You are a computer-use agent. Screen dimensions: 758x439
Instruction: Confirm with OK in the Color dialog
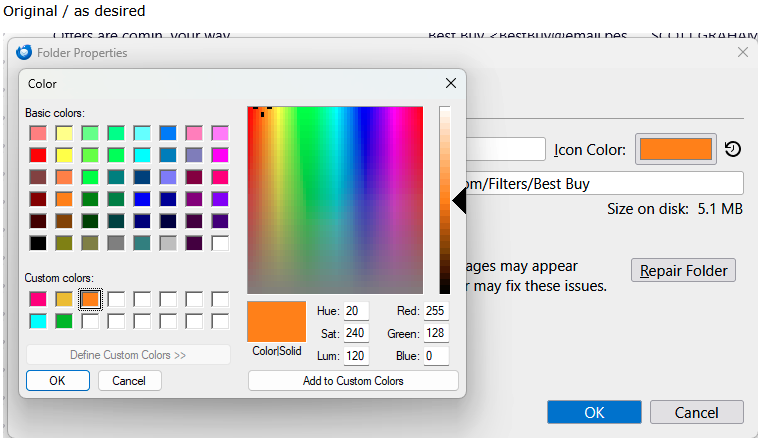point(57,380)
